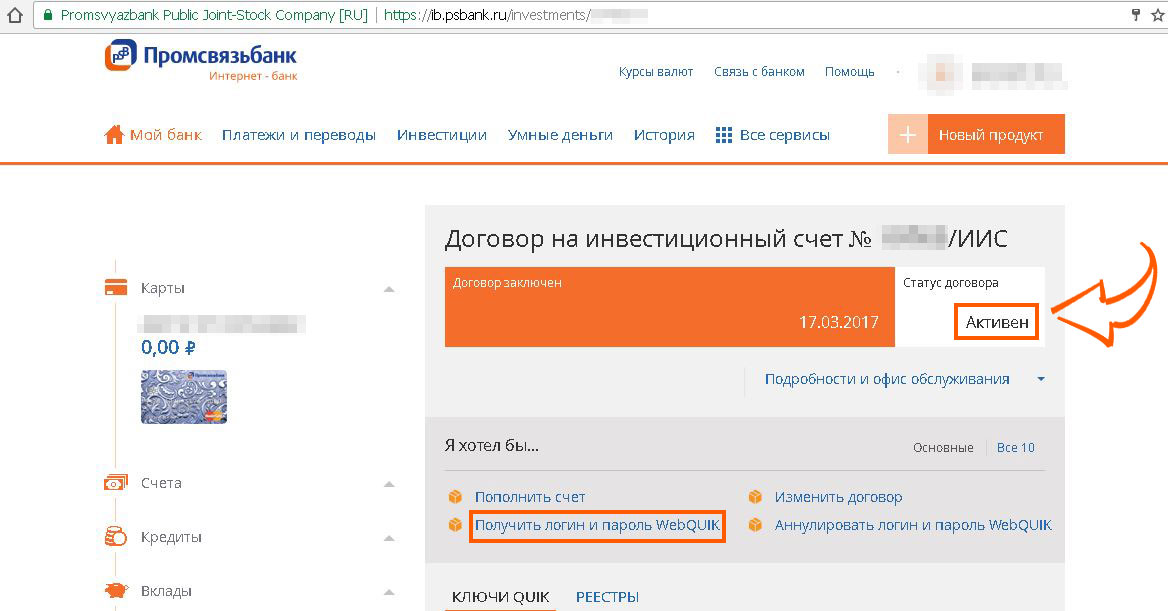Click the Карты sidebar label
Image resolution: width=1168 pixels, height=611 pixels.
pyautogui.click(x=162, y=288)
